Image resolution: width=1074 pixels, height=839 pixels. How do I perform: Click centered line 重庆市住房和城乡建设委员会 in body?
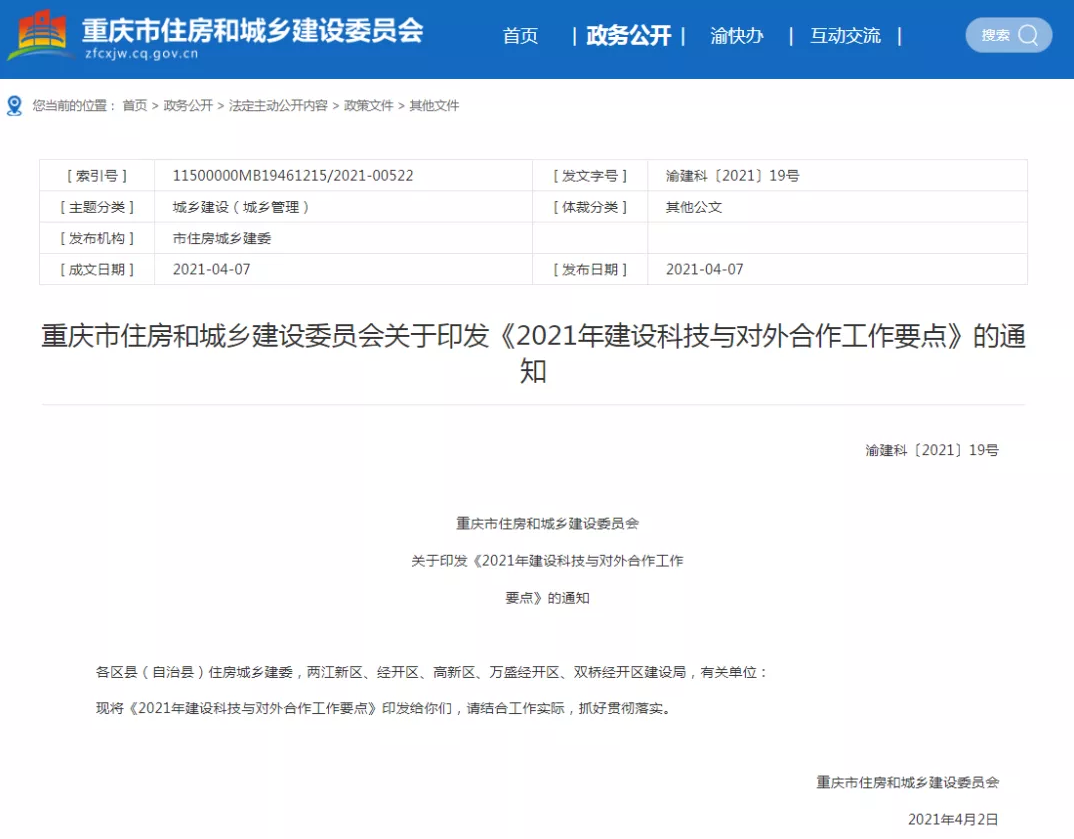(x=547, y=524)
